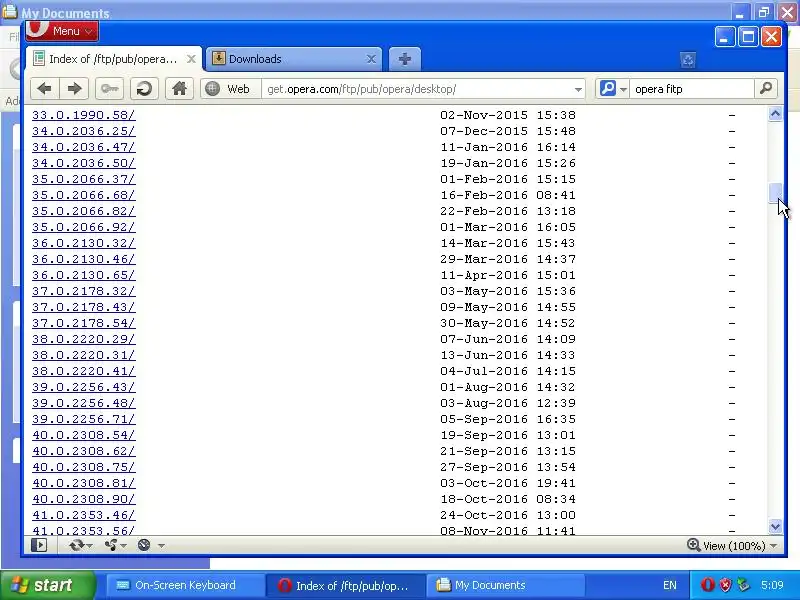Screen dimensions: 800x600
Task: Switch to My Documents taskbar button
Action: (x=508, y=585)
